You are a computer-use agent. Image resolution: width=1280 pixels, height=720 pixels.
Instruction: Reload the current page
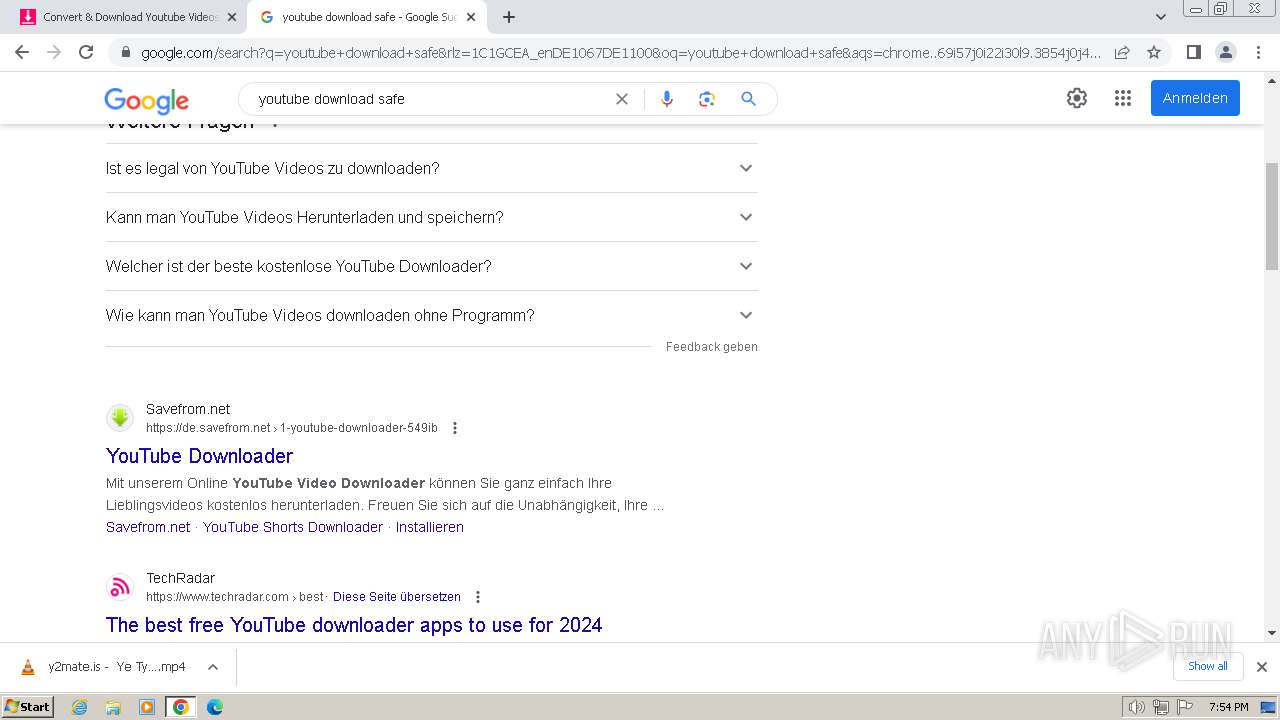pyautogui.click(x=86, y=52)
